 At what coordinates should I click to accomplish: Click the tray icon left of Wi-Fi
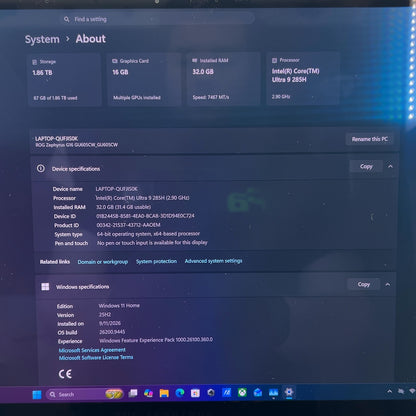click(401, 391)
